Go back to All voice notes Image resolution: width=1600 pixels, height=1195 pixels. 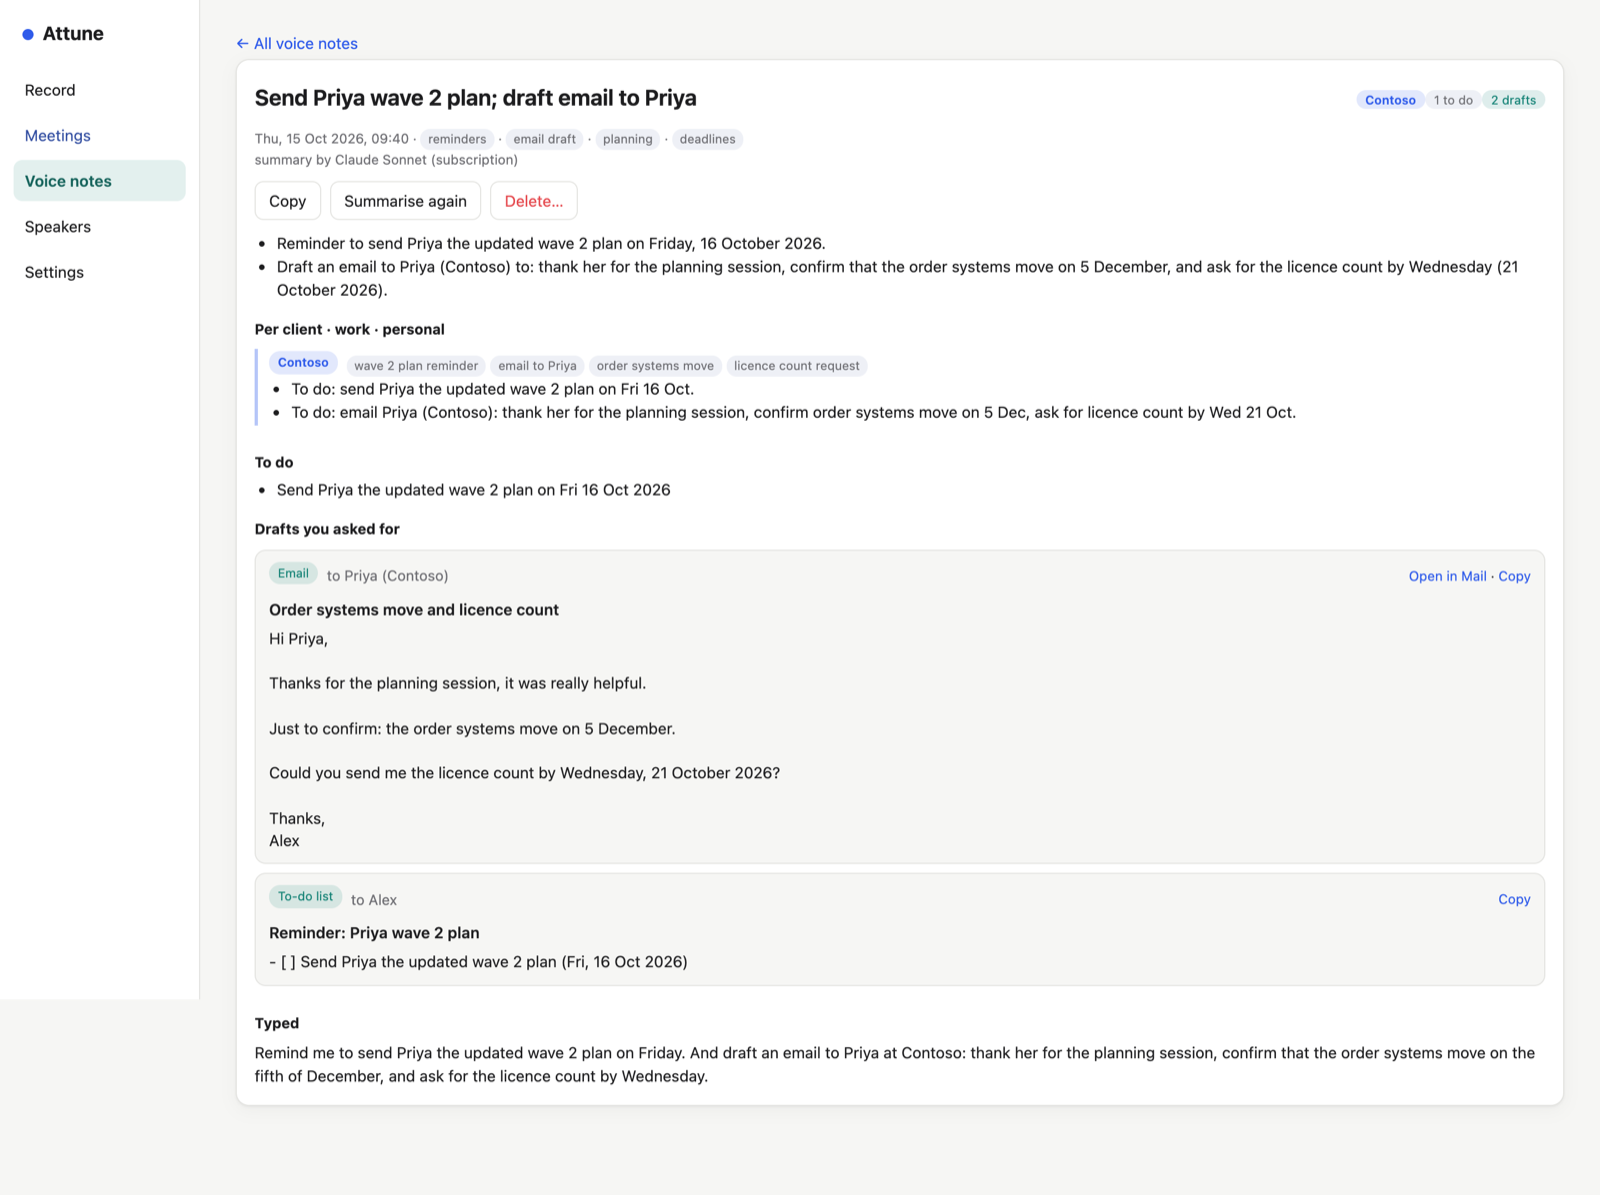click(x=297, y=43)
